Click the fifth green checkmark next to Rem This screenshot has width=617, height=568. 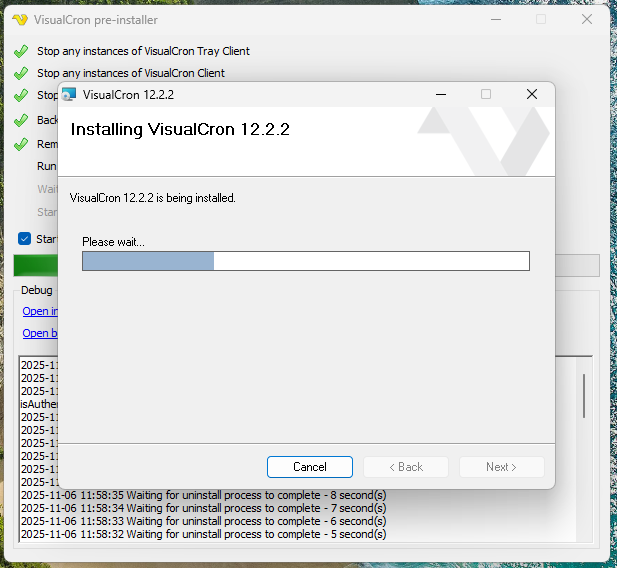(x=21, y=144)
